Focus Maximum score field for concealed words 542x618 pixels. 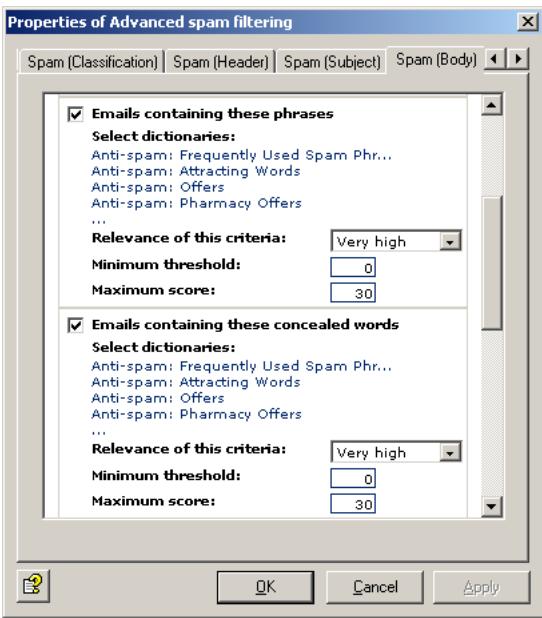coord(353,504)
